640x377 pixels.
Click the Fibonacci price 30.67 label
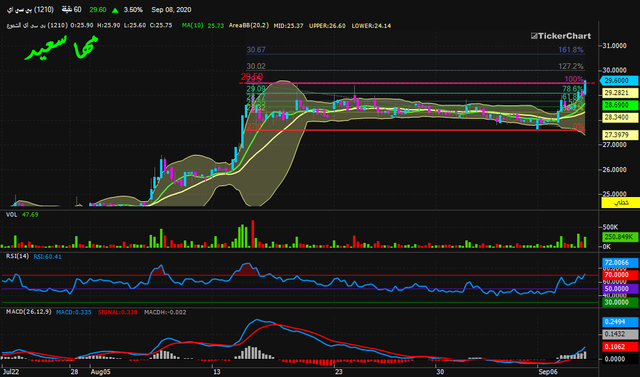point(256,50)
